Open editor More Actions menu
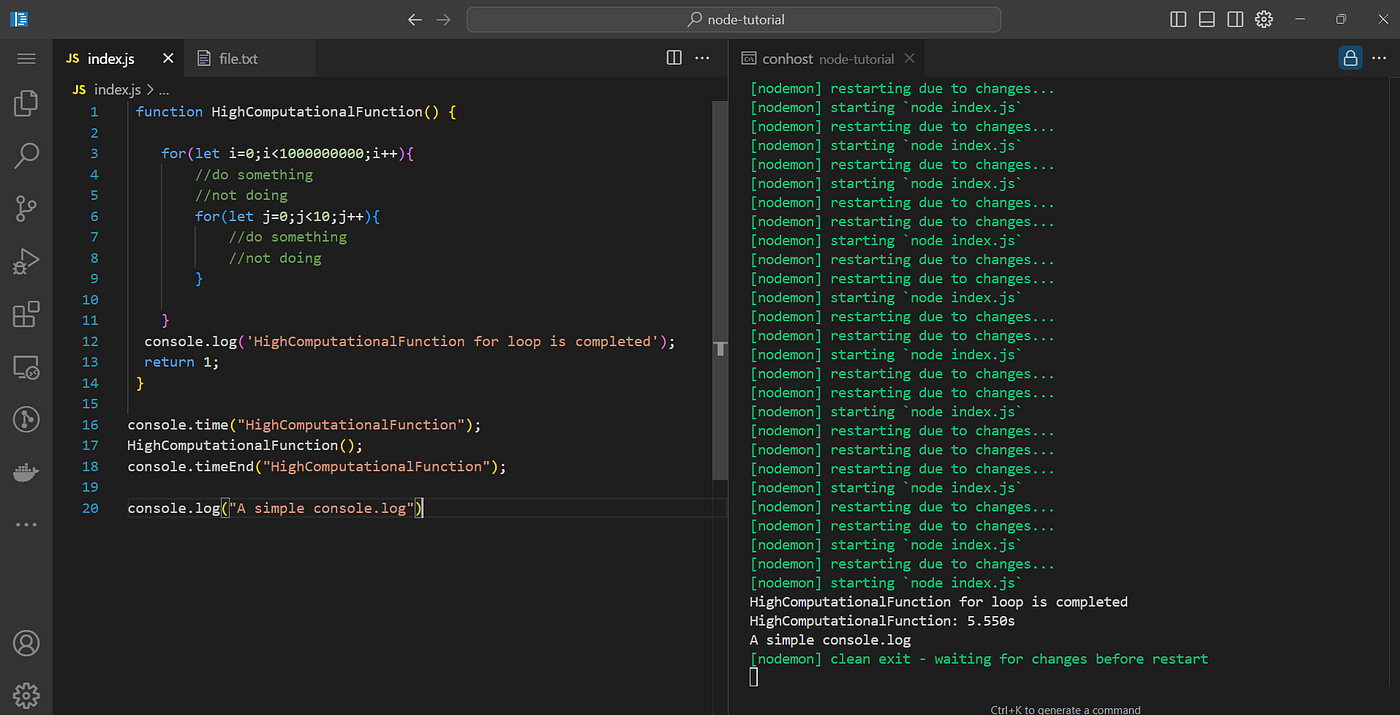This screenshot has height=715, width=1400. pyautogui.click(x=703, y=58)
